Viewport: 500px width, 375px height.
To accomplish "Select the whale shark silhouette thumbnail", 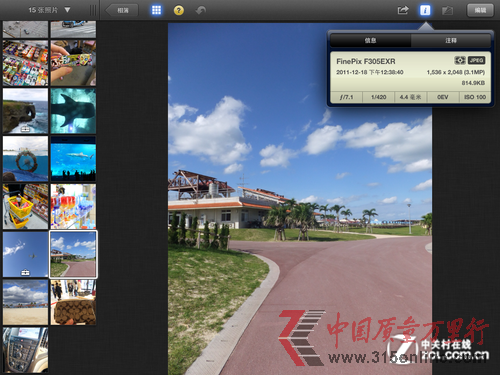I will pyautogui.click(x=73, y=111).
